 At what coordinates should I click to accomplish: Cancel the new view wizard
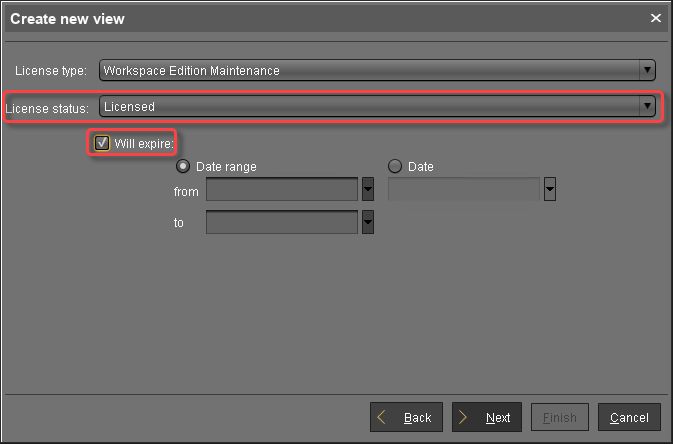(x=629, y=417)
